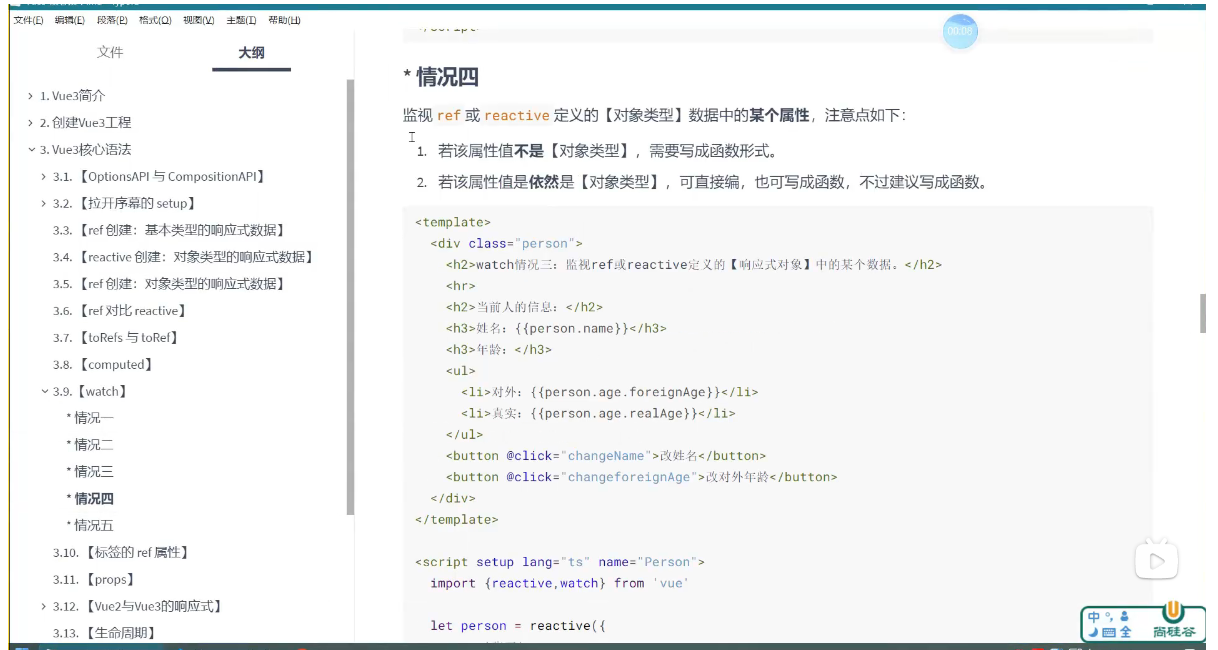
Task: Click the 2. 创建Vue3工程 outline label
Action: (x=86, y=123)
